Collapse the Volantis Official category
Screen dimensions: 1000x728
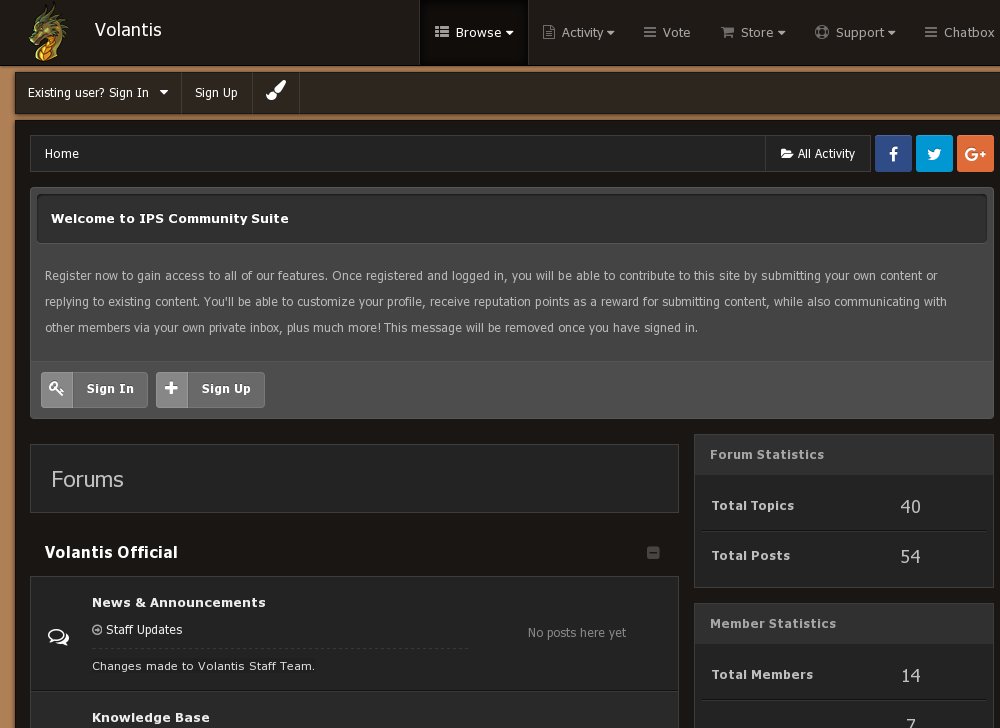pos(653,552)
